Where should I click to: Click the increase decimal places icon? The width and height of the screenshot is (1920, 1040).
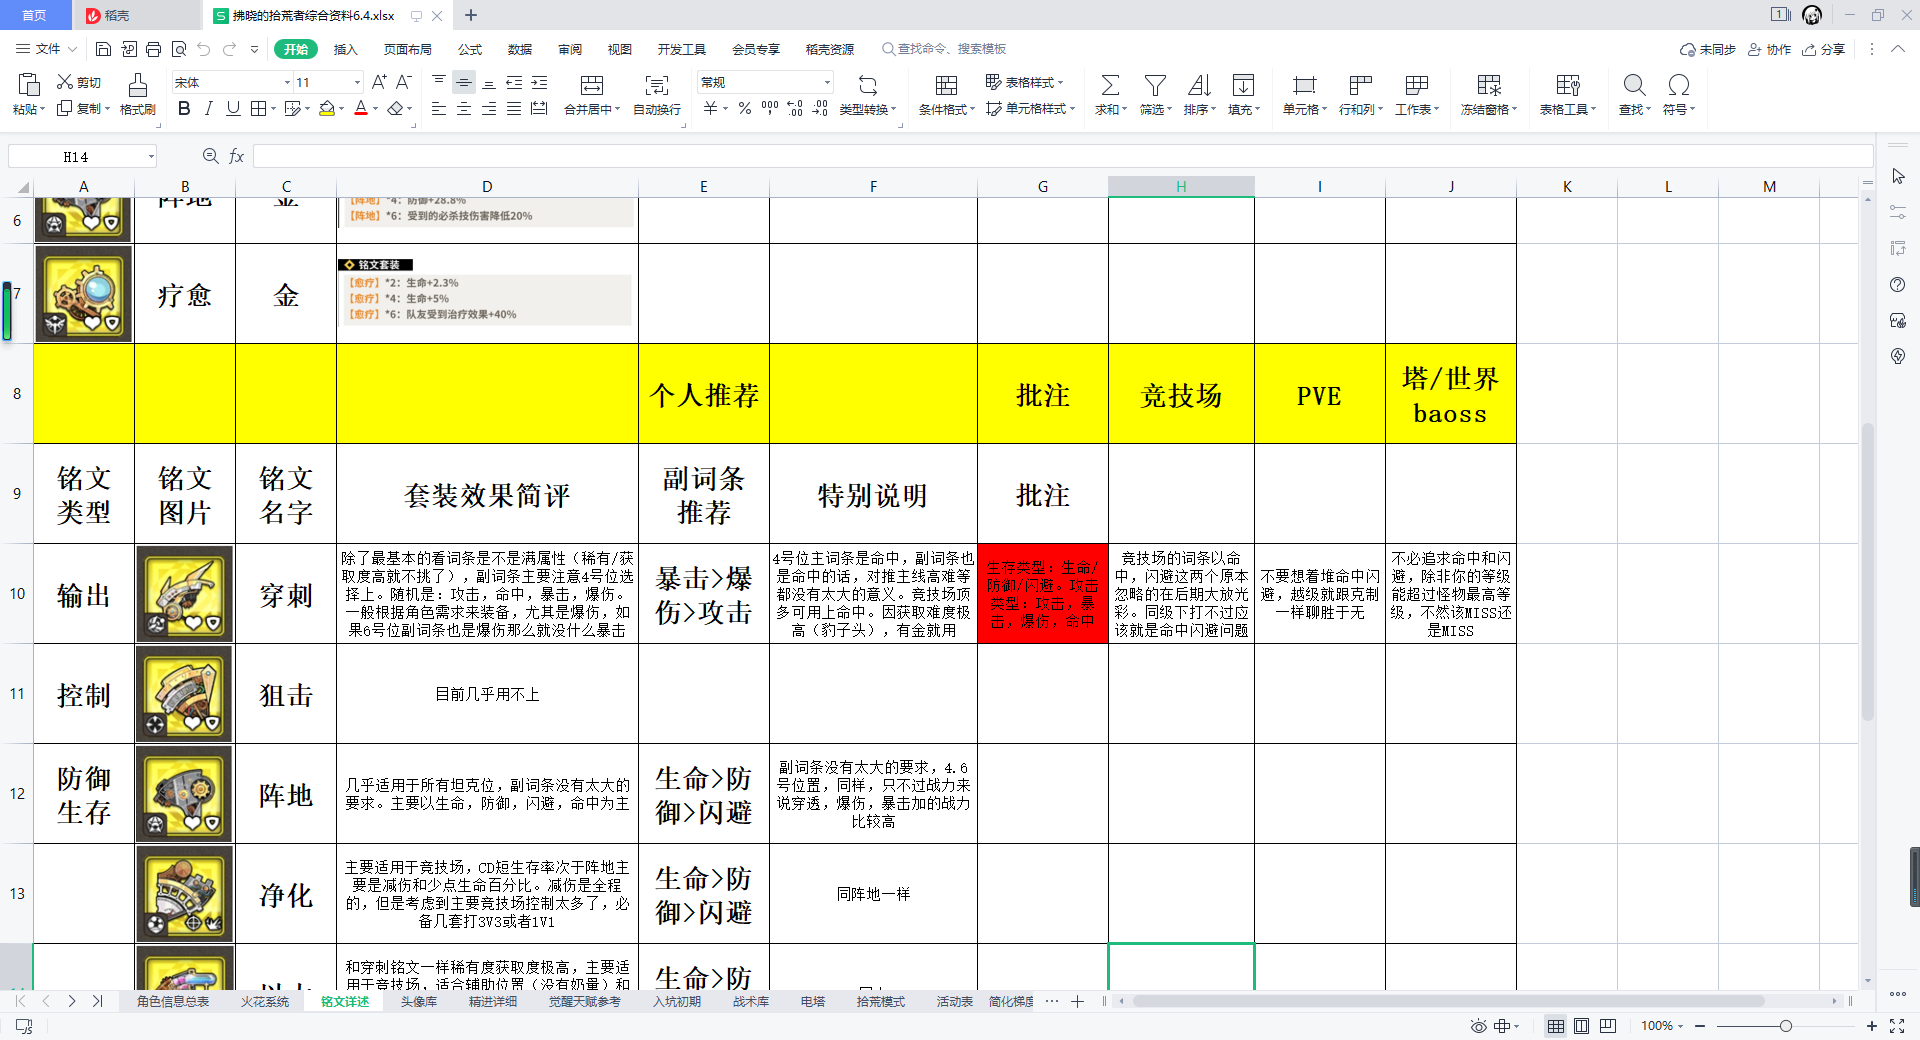(x=795, y=108)
